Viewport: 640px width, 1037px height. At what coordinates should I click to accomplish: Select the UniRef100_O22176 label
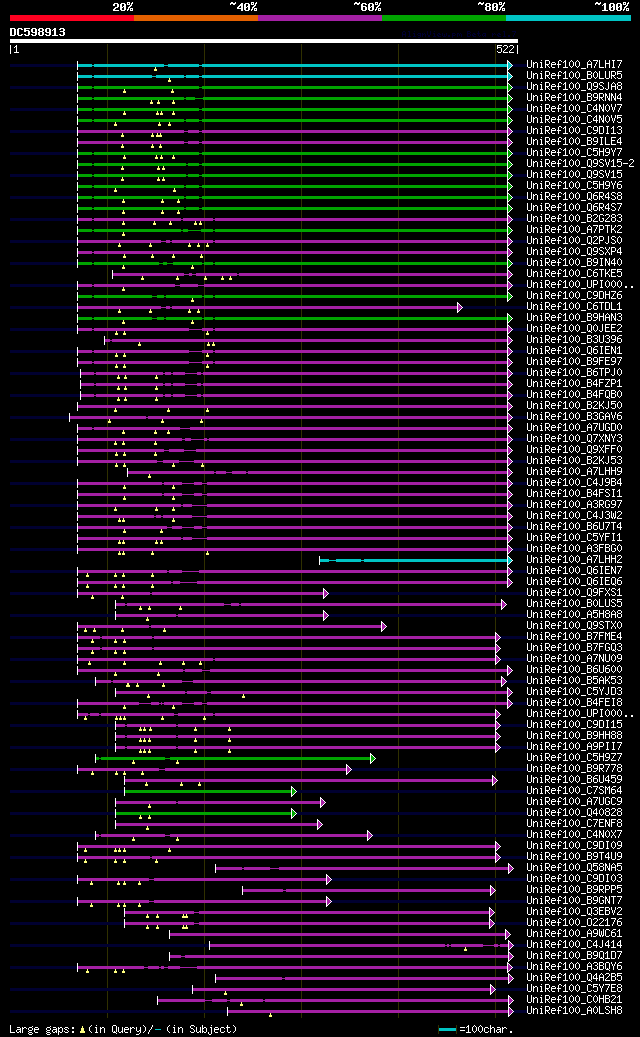(574, 924)
